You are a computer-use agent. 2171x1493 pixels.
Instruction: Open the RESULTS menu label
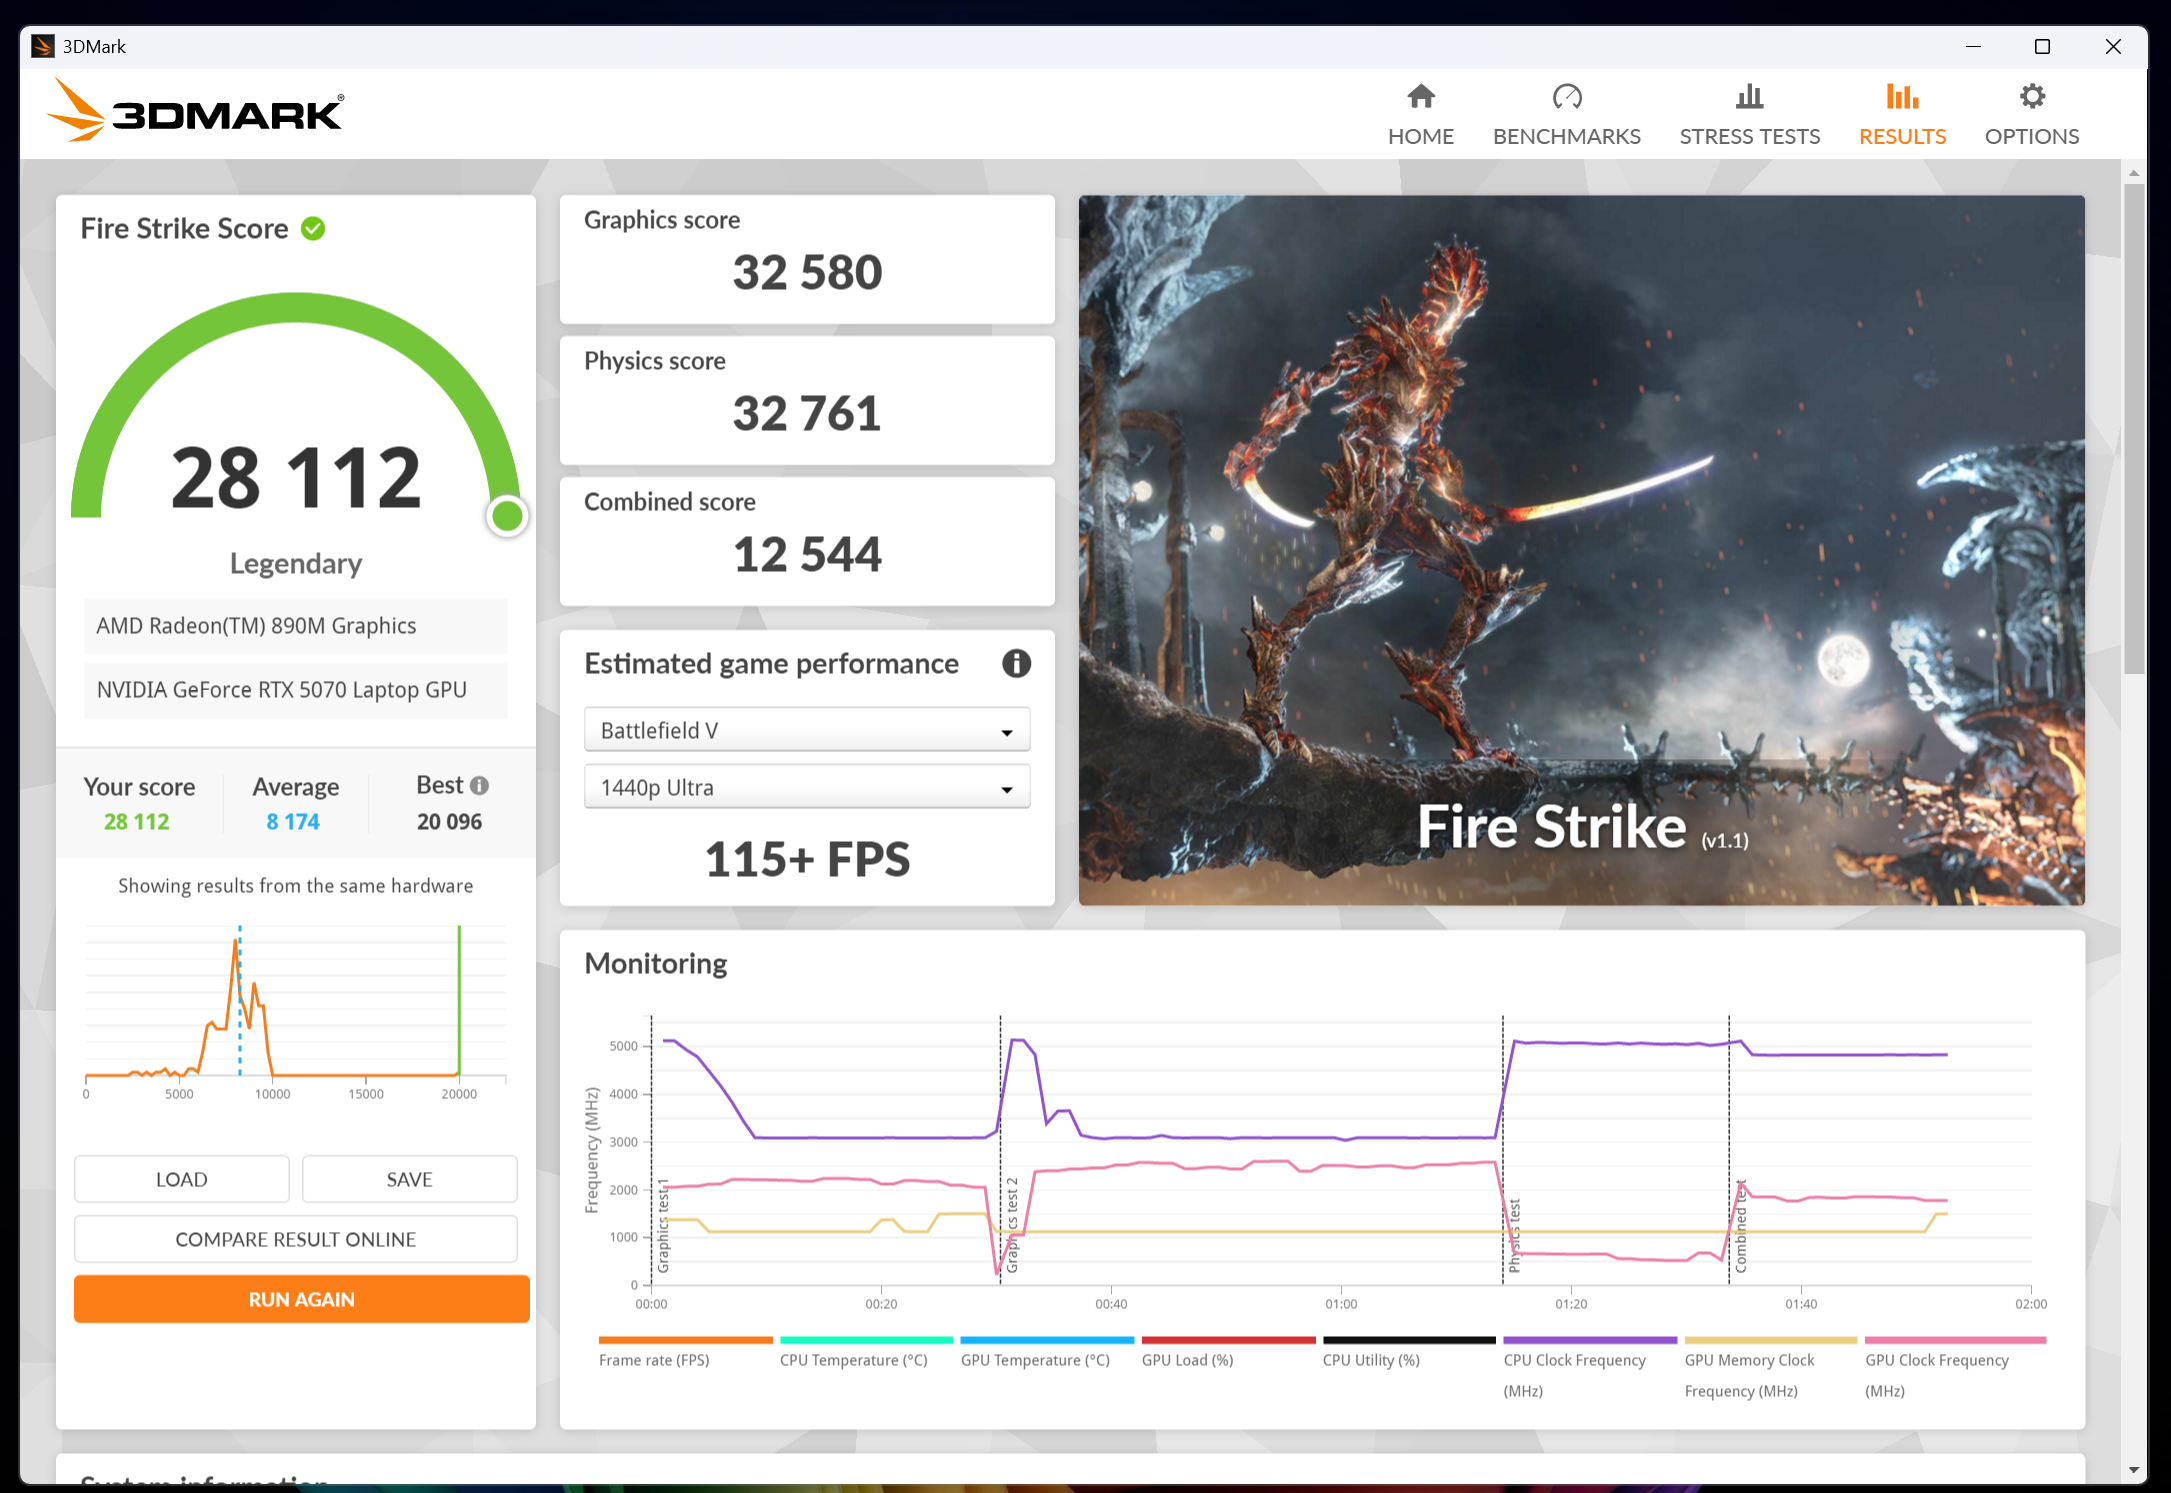coord(1902,137)
